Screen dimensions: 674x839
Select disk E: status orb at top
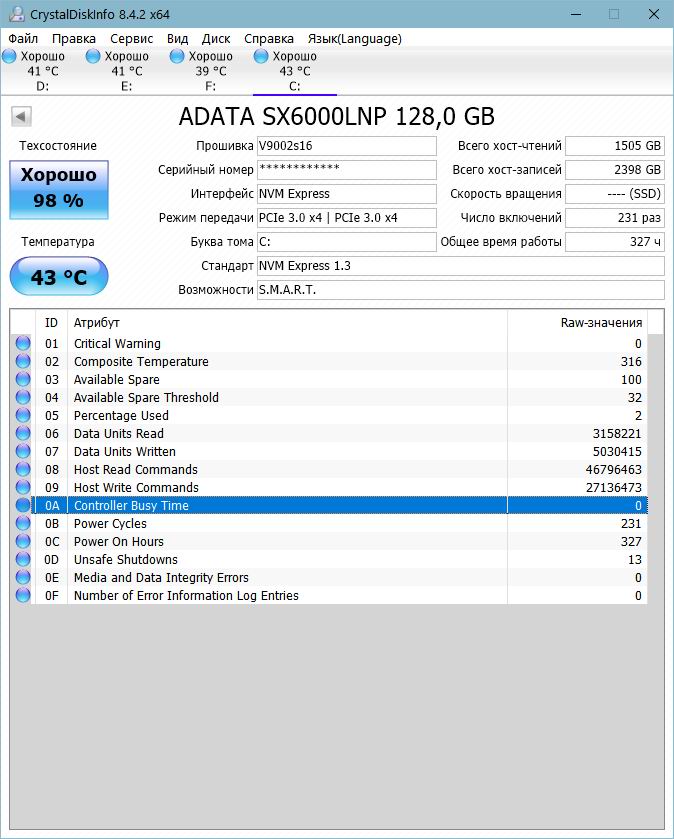(93, 56)
